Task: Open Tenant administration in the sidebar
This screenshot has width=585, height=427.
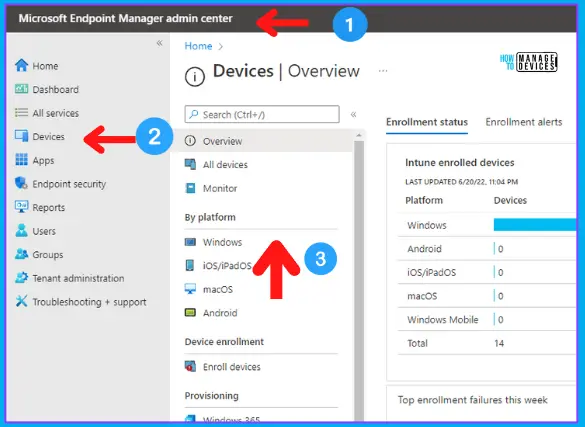Action: click(x=78, y=278)
